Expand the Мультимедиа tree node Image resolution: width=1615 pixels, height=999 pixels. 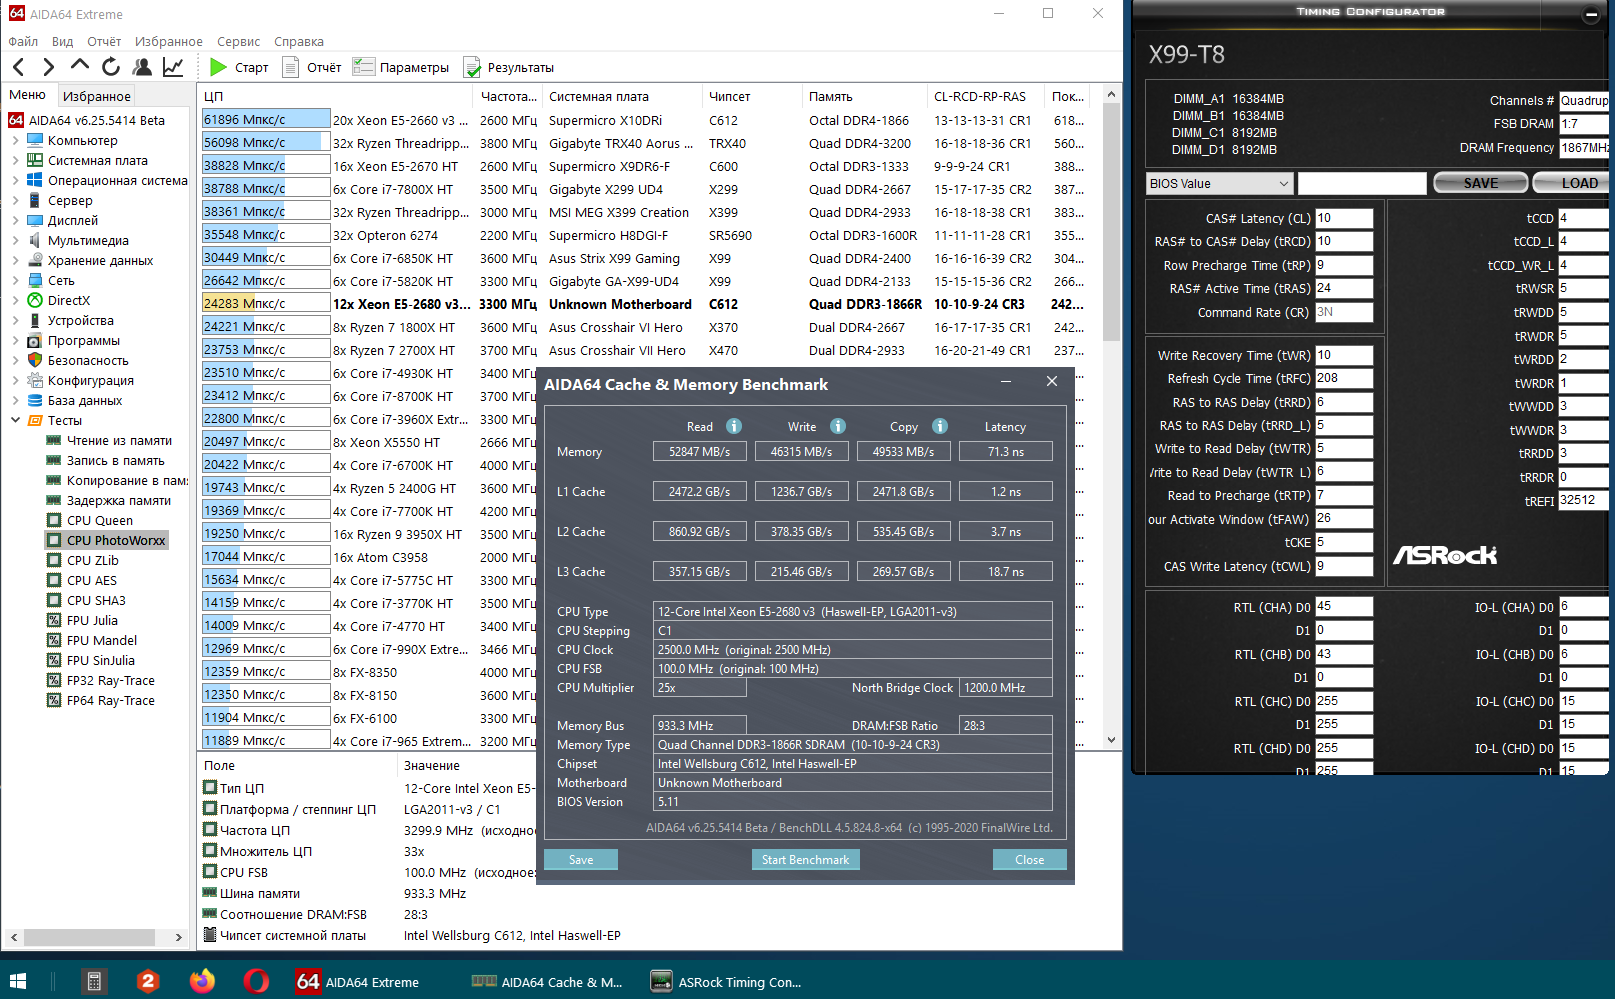pos(15,241)
